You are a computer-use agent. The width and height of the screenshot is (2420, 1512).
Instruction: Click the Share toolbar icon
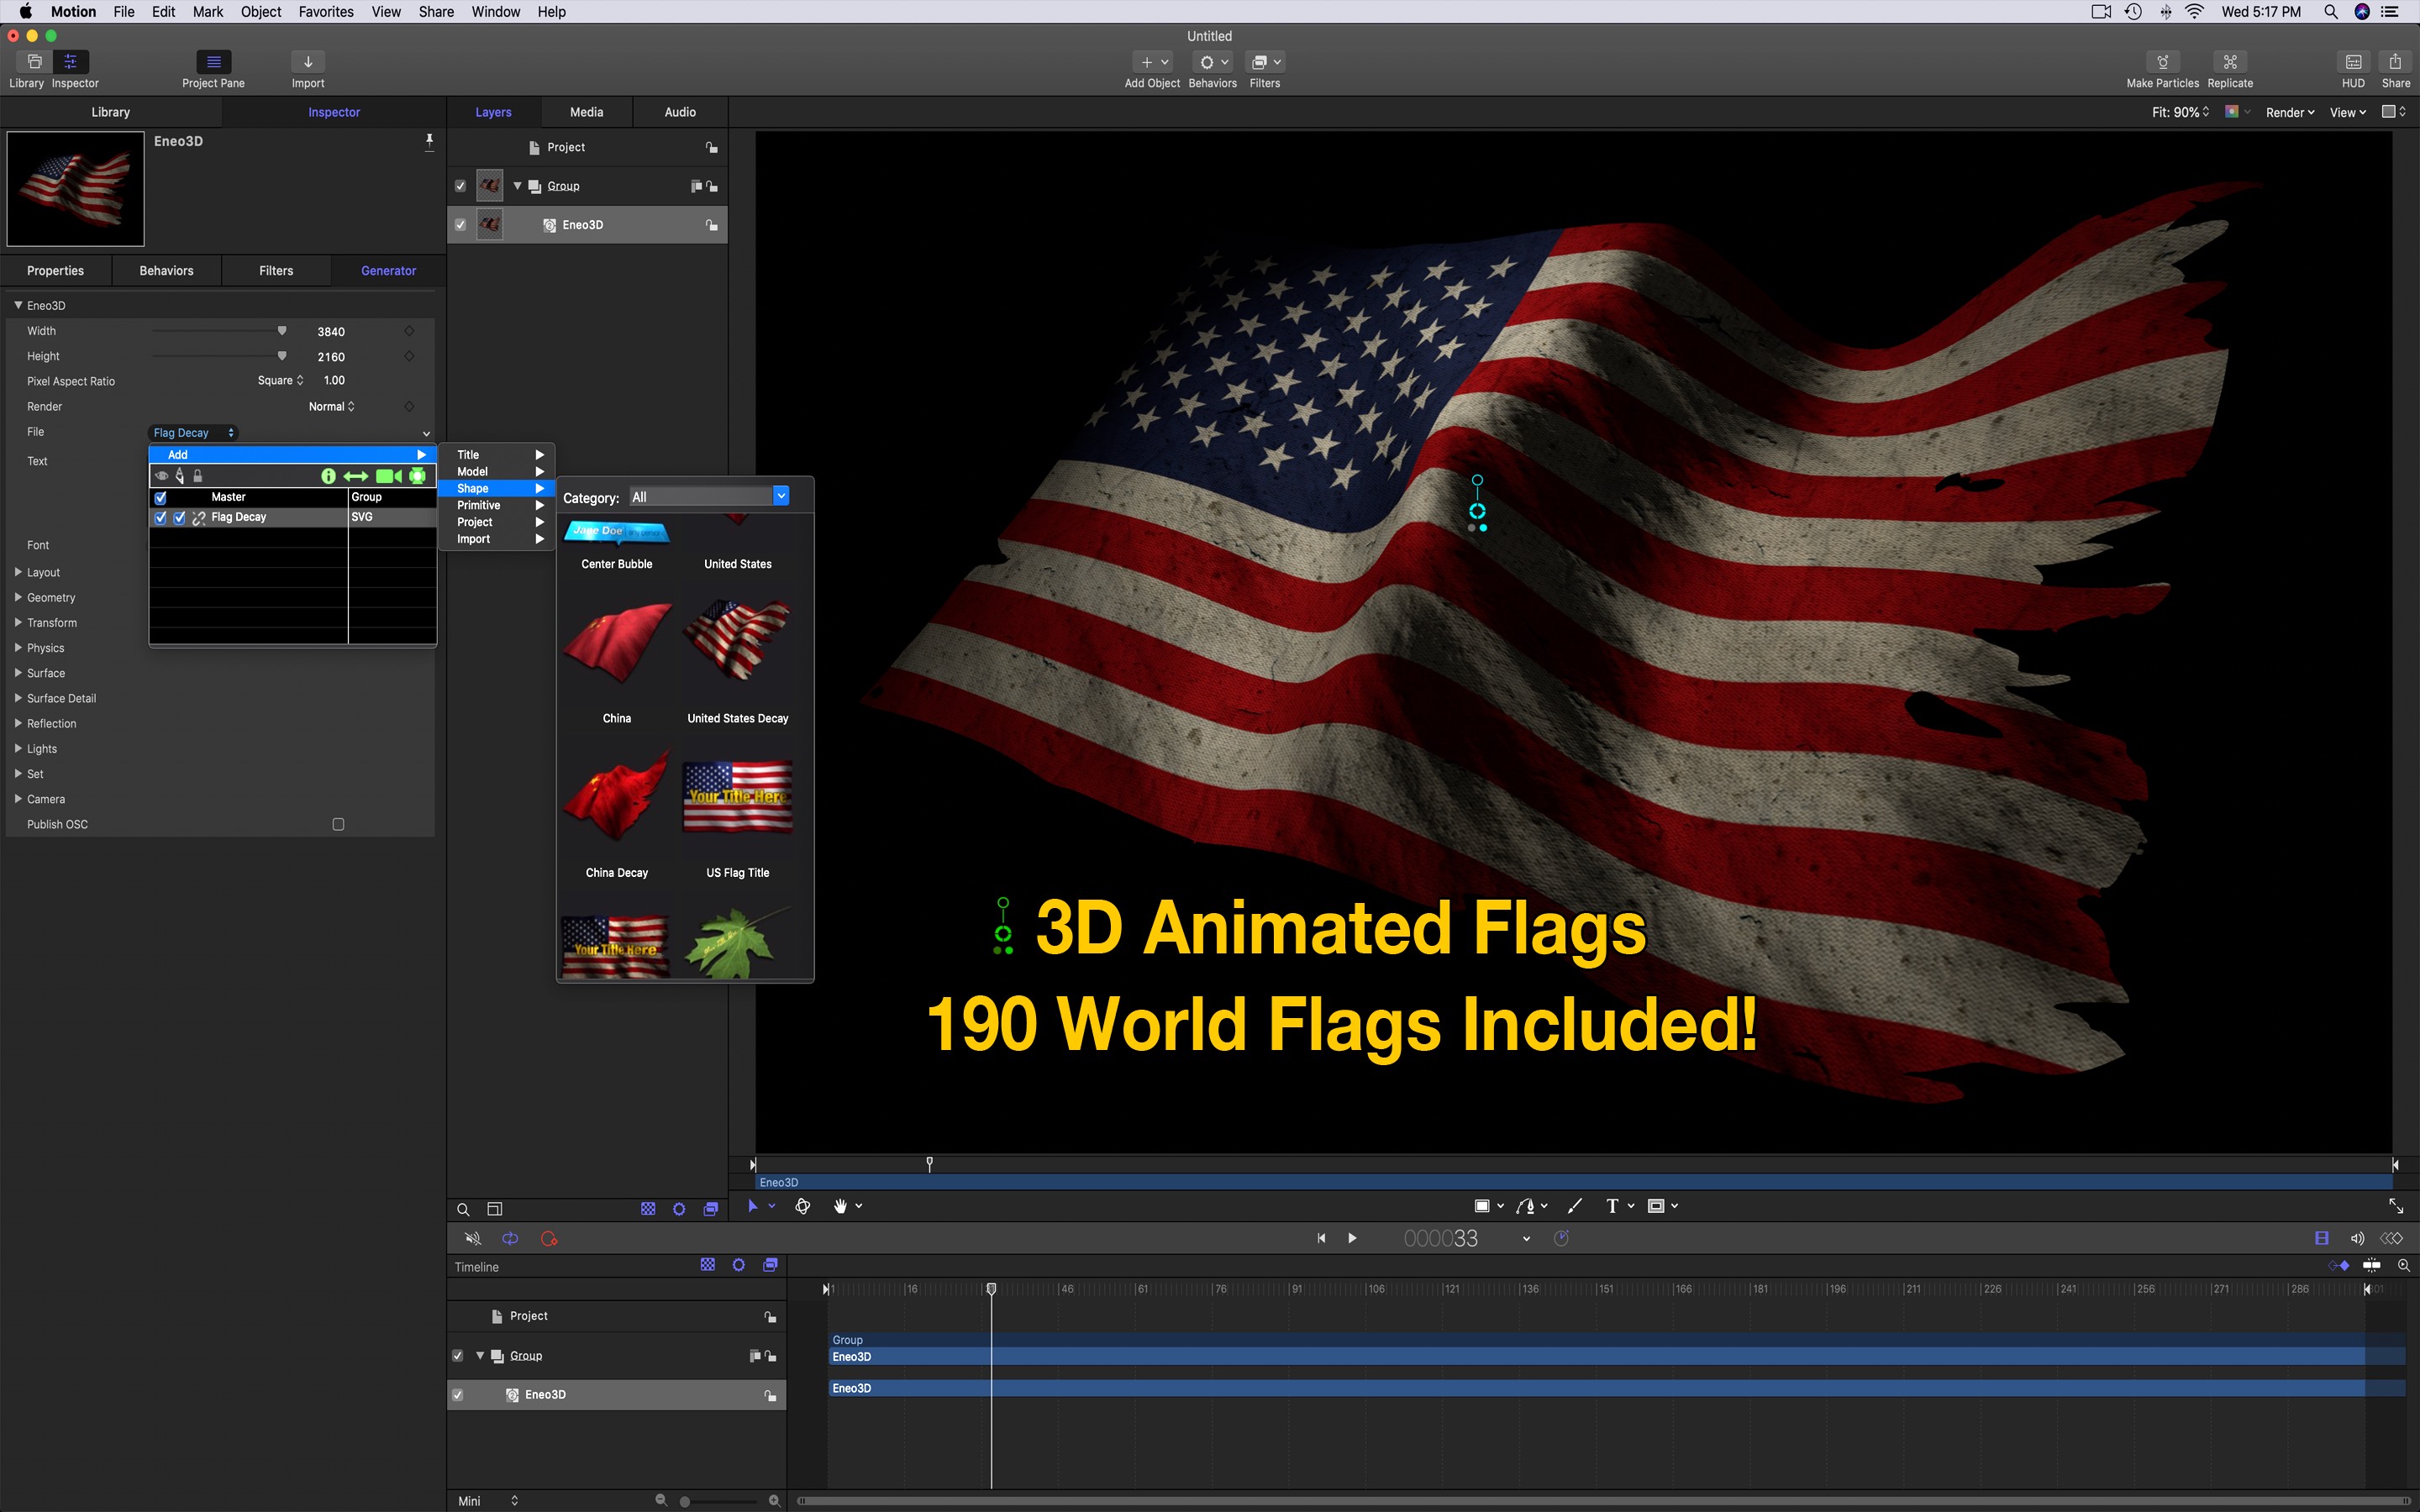[2395, 62]
